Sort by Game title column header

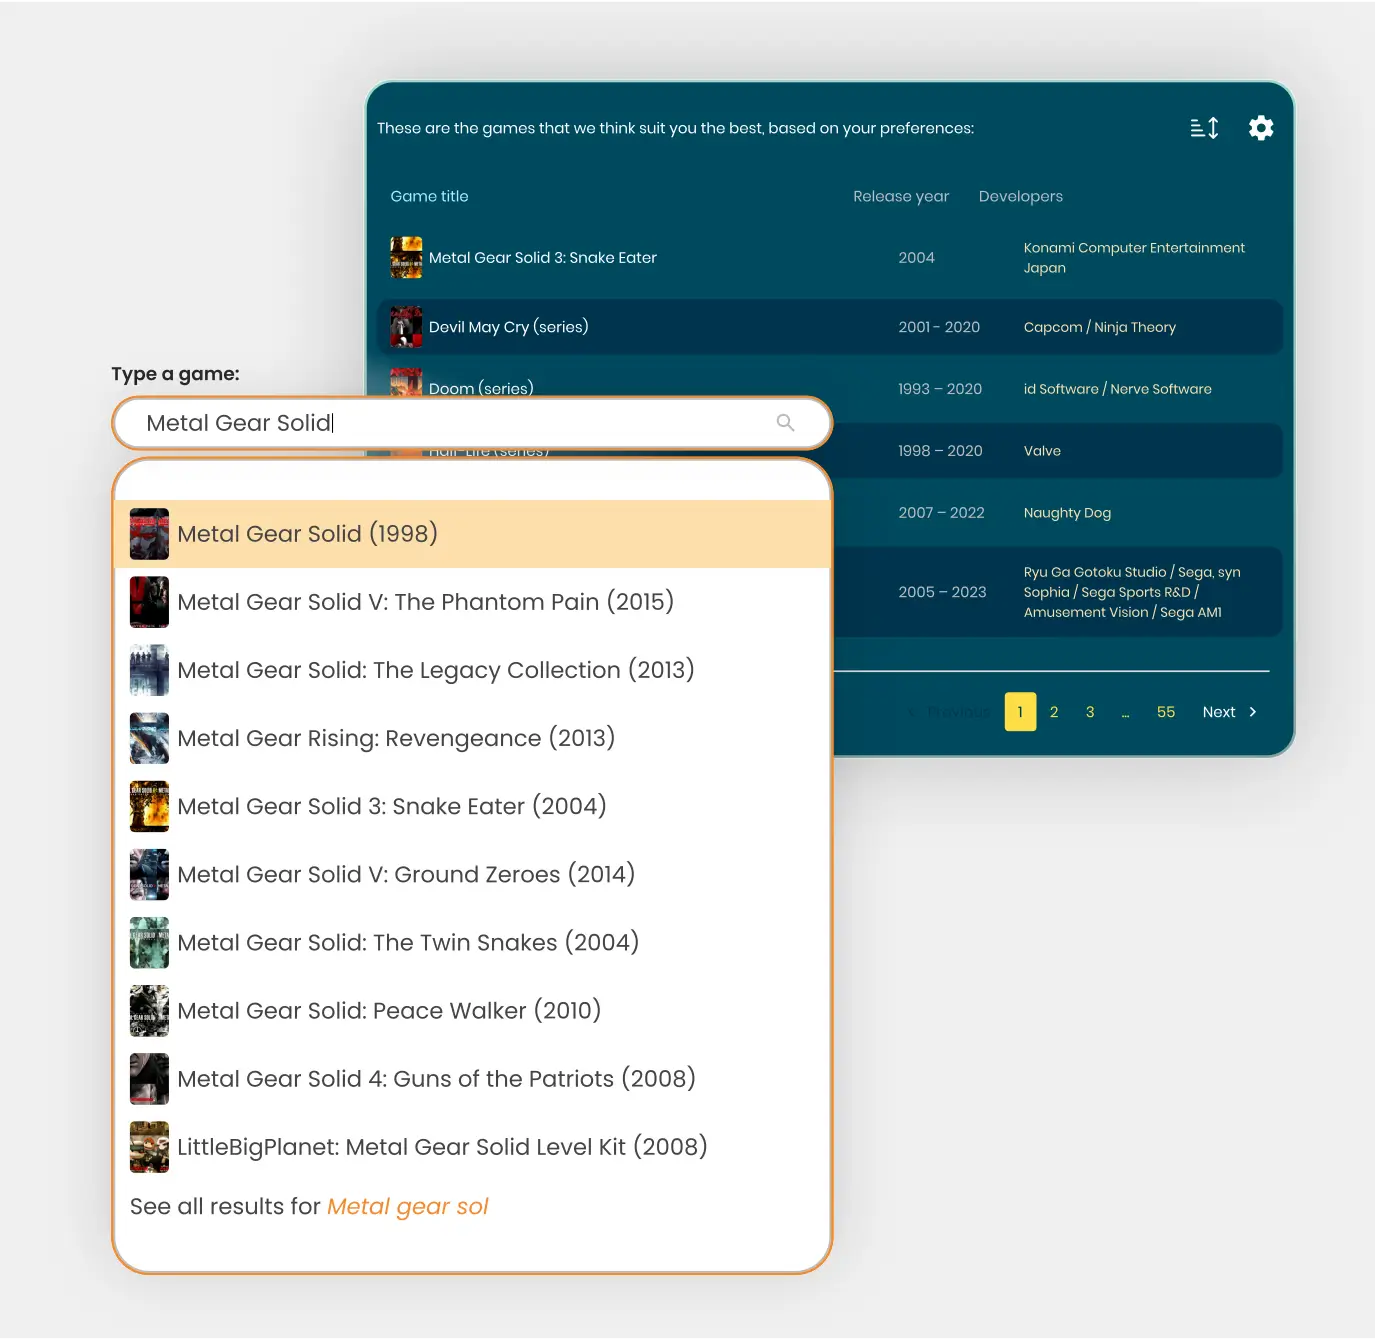[429, 197]
